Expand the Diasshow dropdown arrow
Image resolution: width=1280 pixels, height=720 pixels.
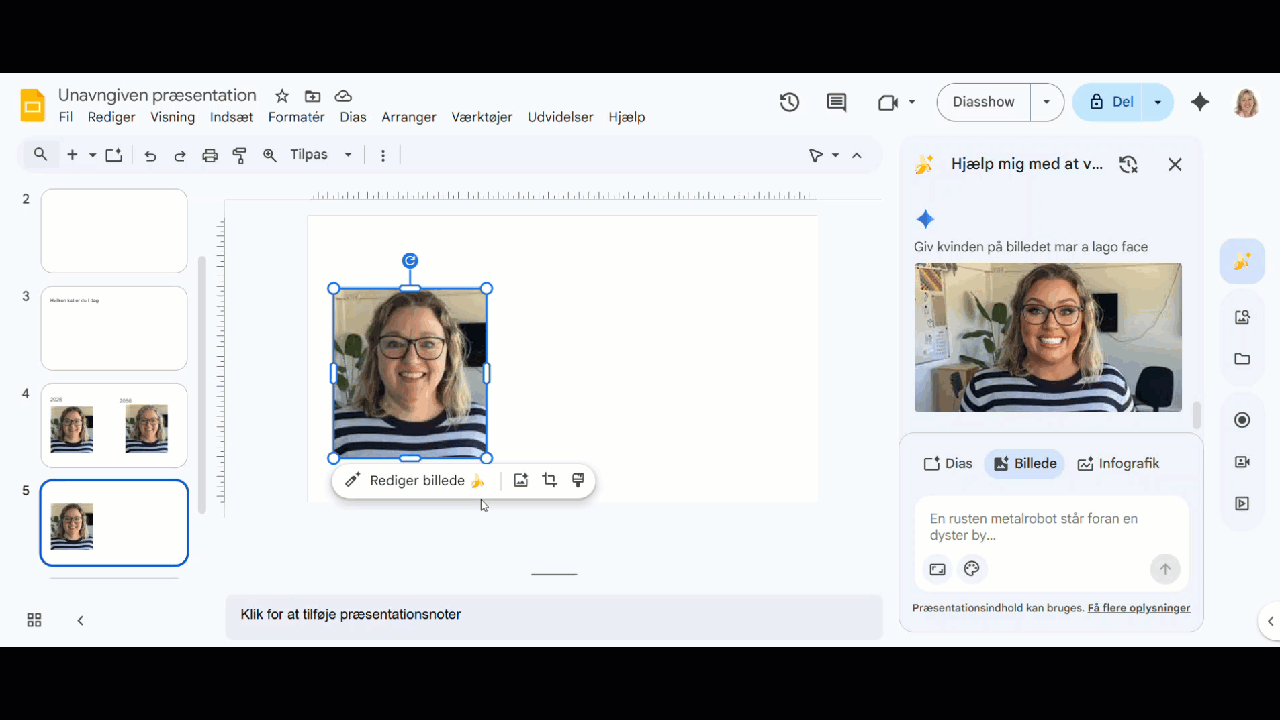click(x=1047, y=102)
